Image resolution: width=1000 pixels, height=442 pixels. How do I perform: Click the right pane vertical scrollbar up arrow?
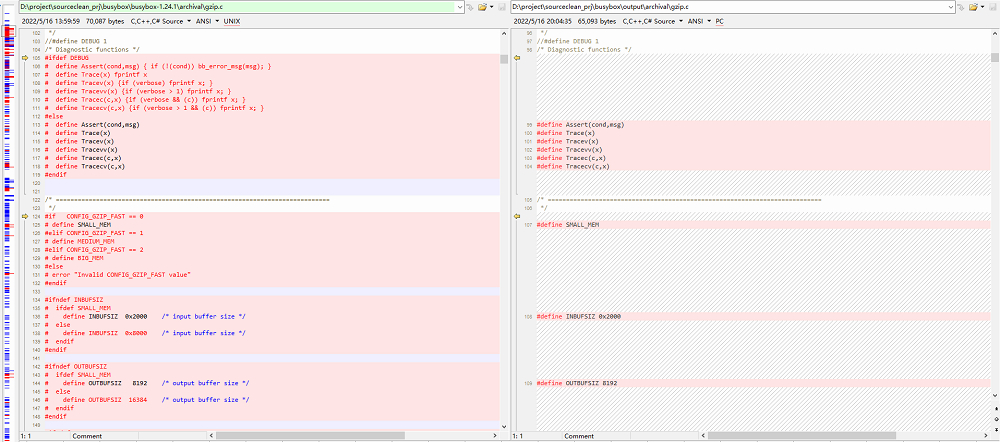point(995,32)
